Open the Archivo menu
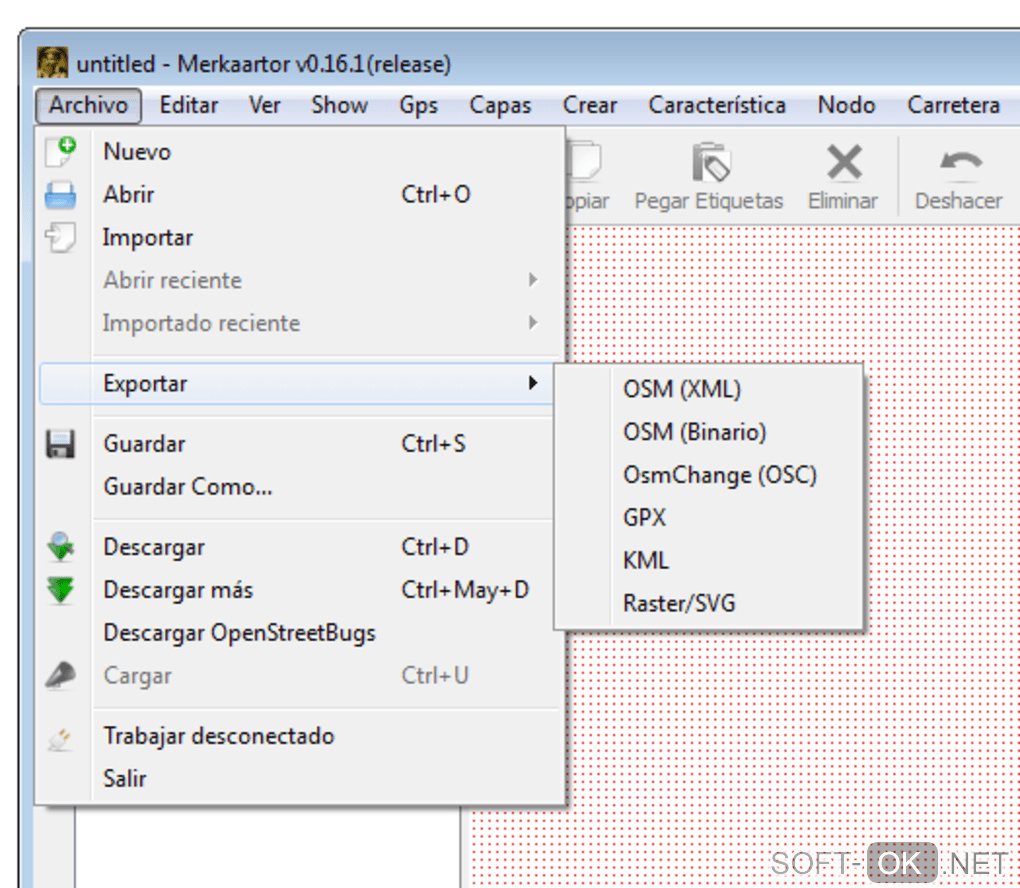 88,105
